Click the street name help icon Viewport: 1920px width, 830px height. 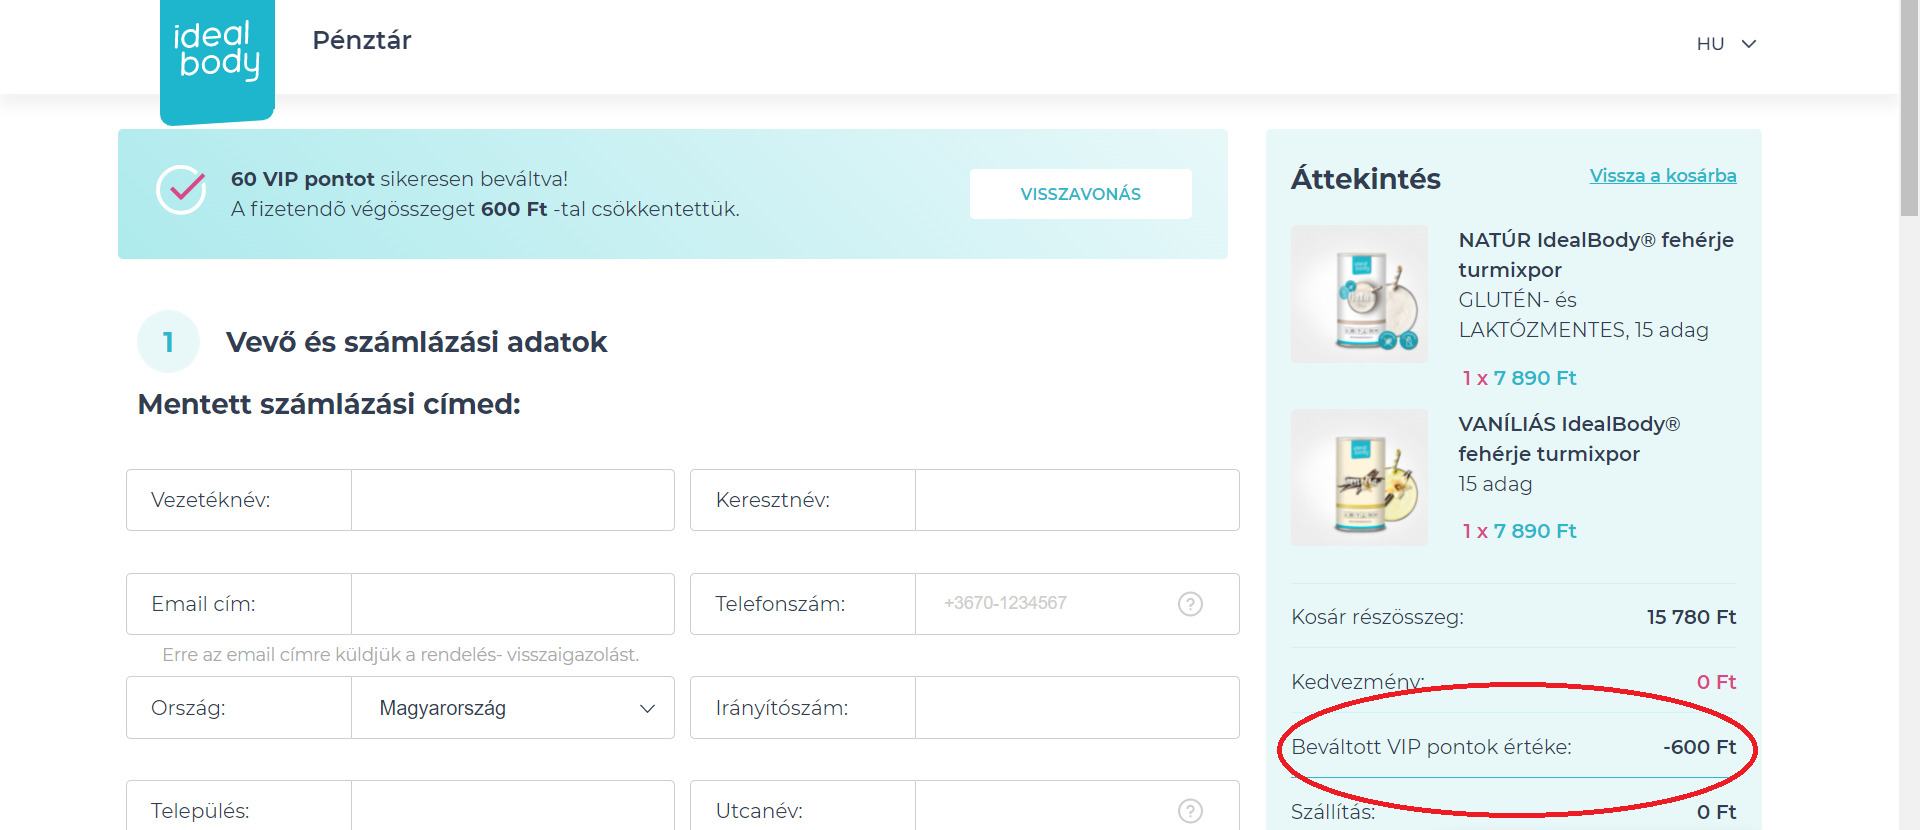coord(1190,810)
